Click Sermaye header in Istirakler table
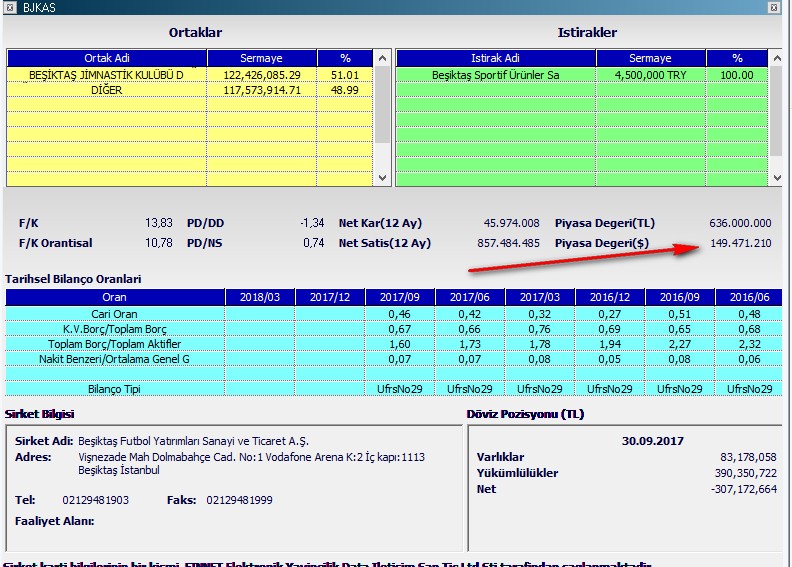The image size is (792, 567). tap(650, 58)
